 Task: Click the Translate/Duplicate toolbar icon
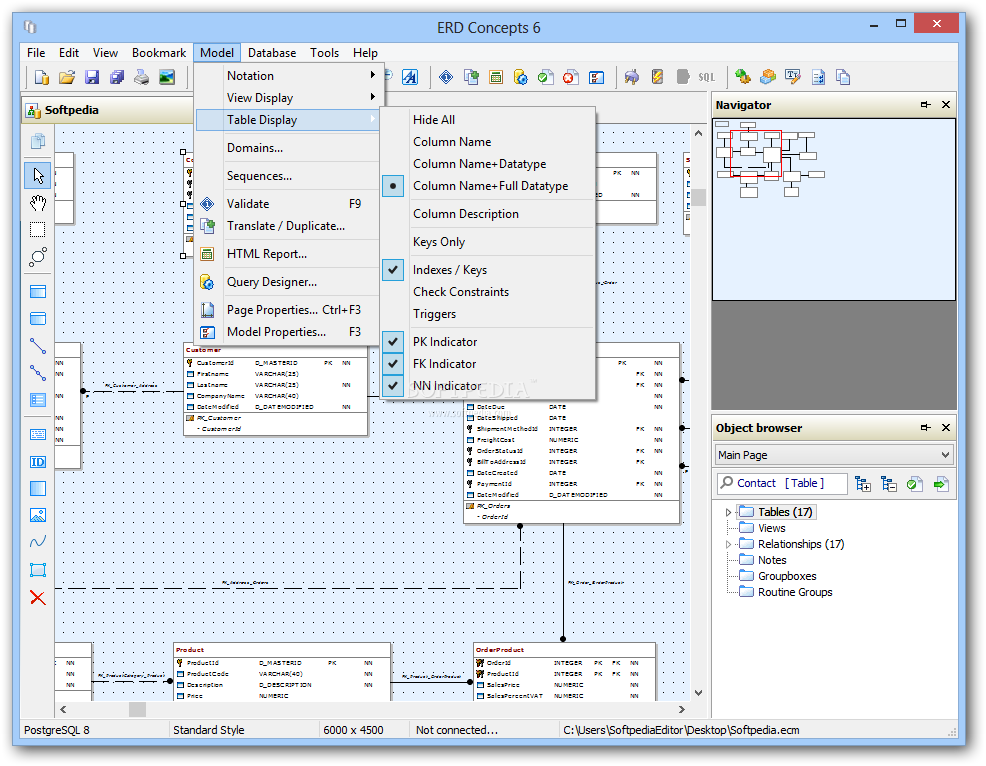(471, 77)
